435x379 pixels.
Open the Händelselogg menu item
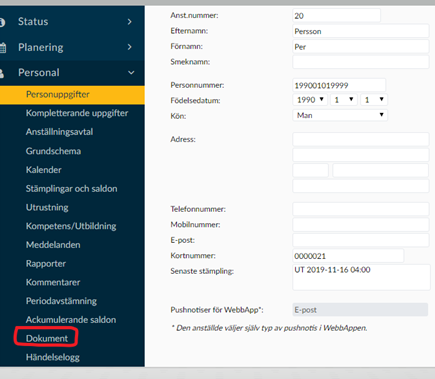pos(53,357)
